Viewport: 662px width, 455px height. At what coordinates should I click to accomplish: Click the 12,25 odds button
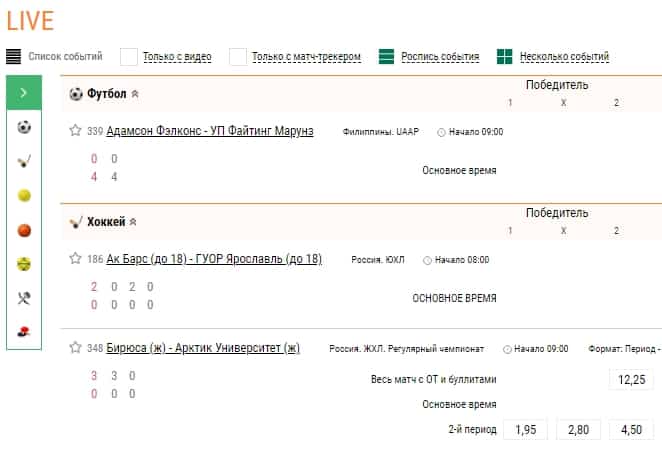tap(631, 380)
